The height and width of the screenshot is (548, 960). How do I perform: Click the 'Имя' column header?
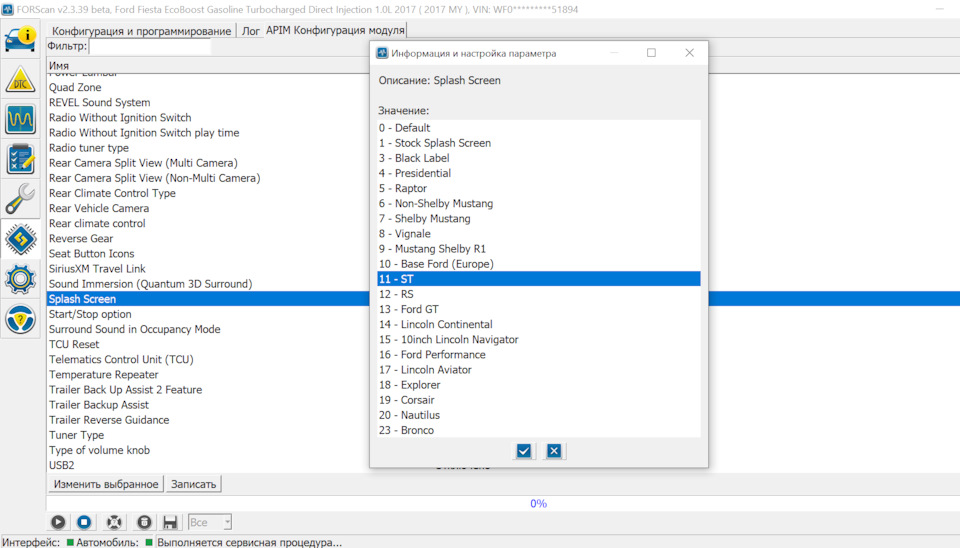pyautogui.click(x=59, y=66)
